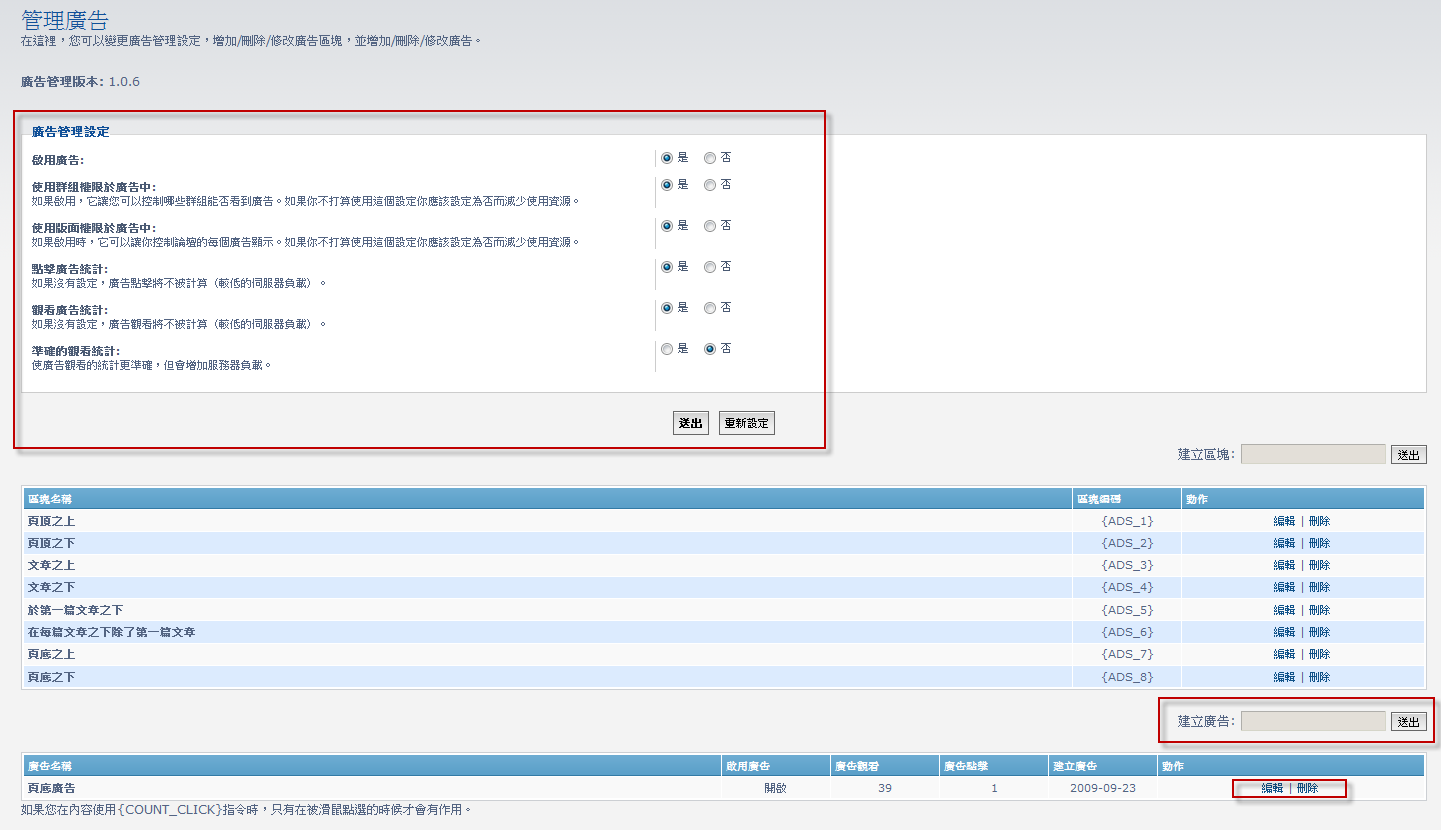Edit the 頁底之上 block
The width and height of the screenshot is (1441, 830).
[1284, 654]
